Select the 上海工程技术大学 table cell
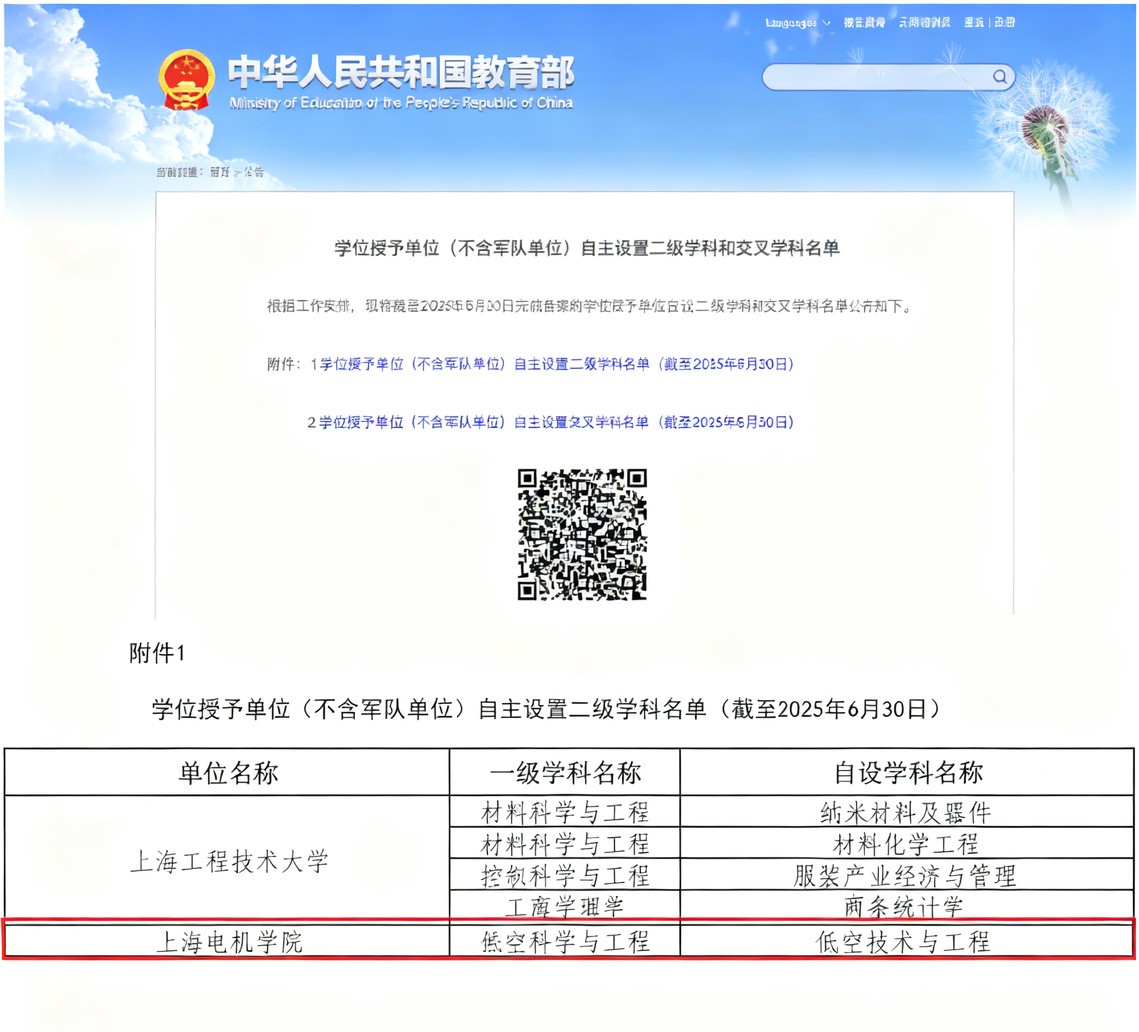This screenshot has height=1032, width=1139. pyautogui.click(x=228, y=860)
